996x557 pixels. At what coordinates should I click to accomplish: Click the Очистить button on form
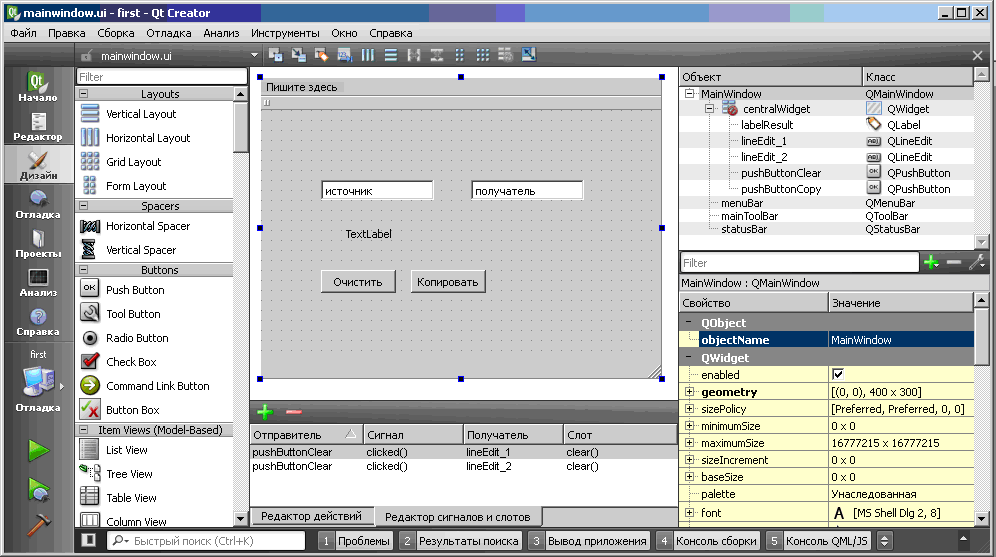358,282
